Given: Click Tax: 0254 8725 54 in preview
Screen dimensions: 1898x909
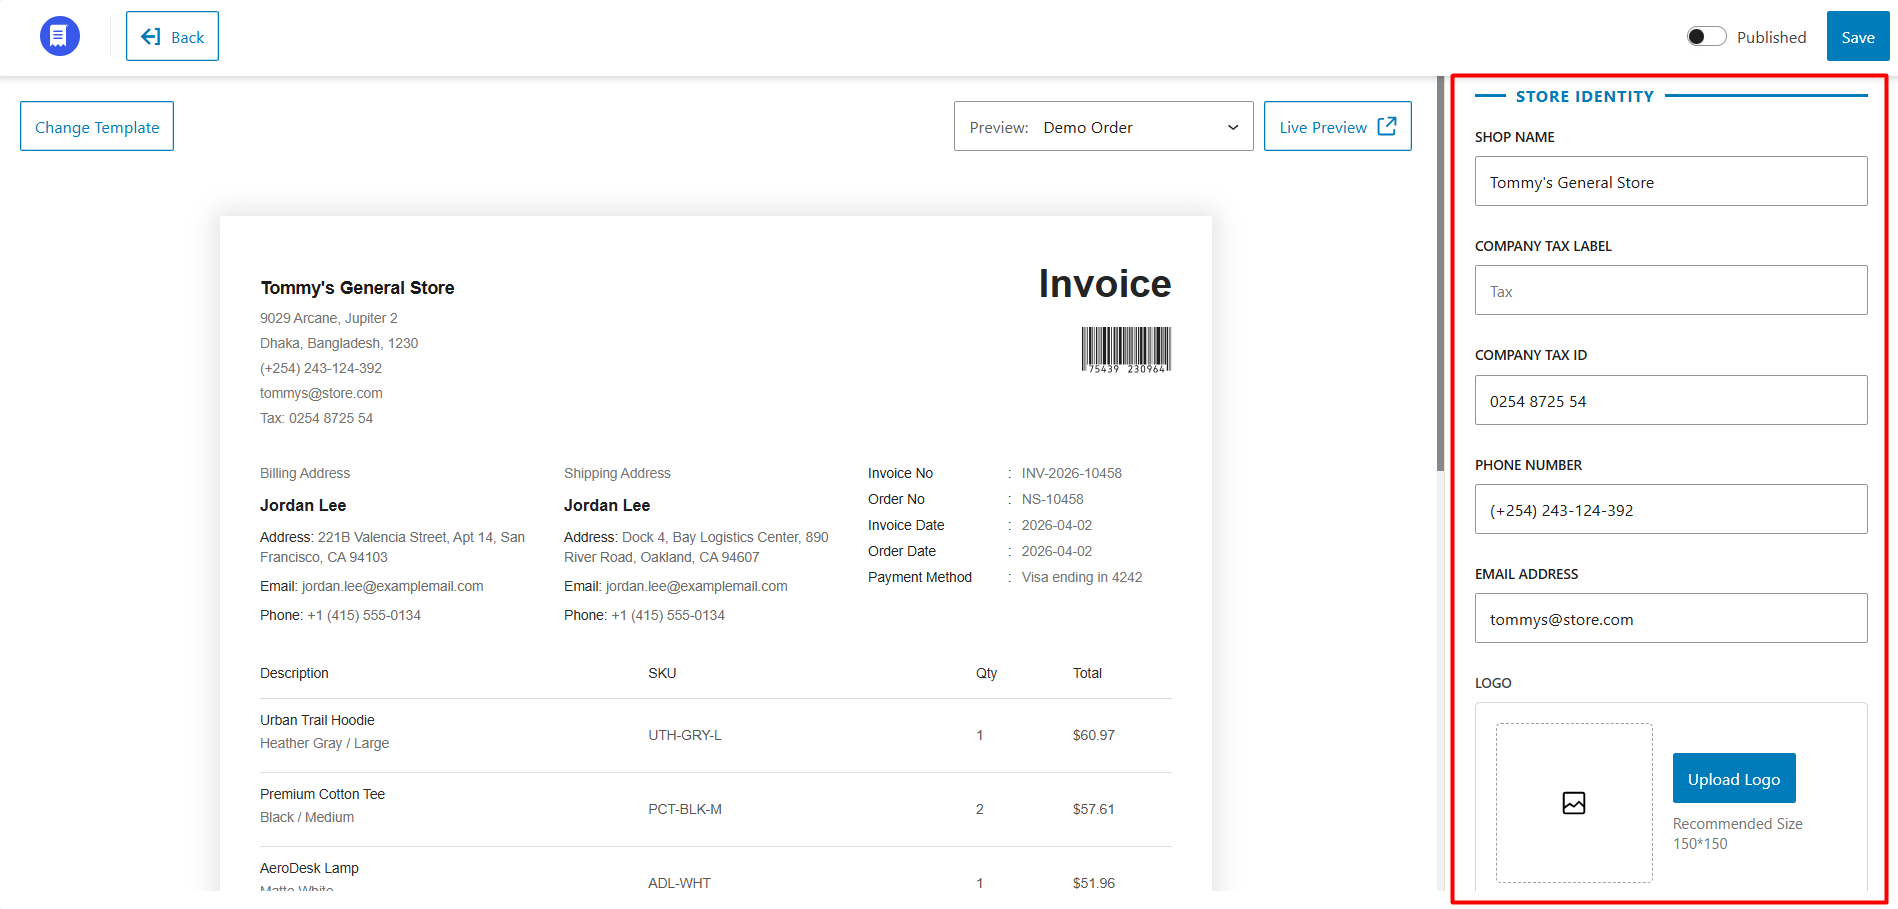Looking at the screenshot, I should tap(316, 418).
